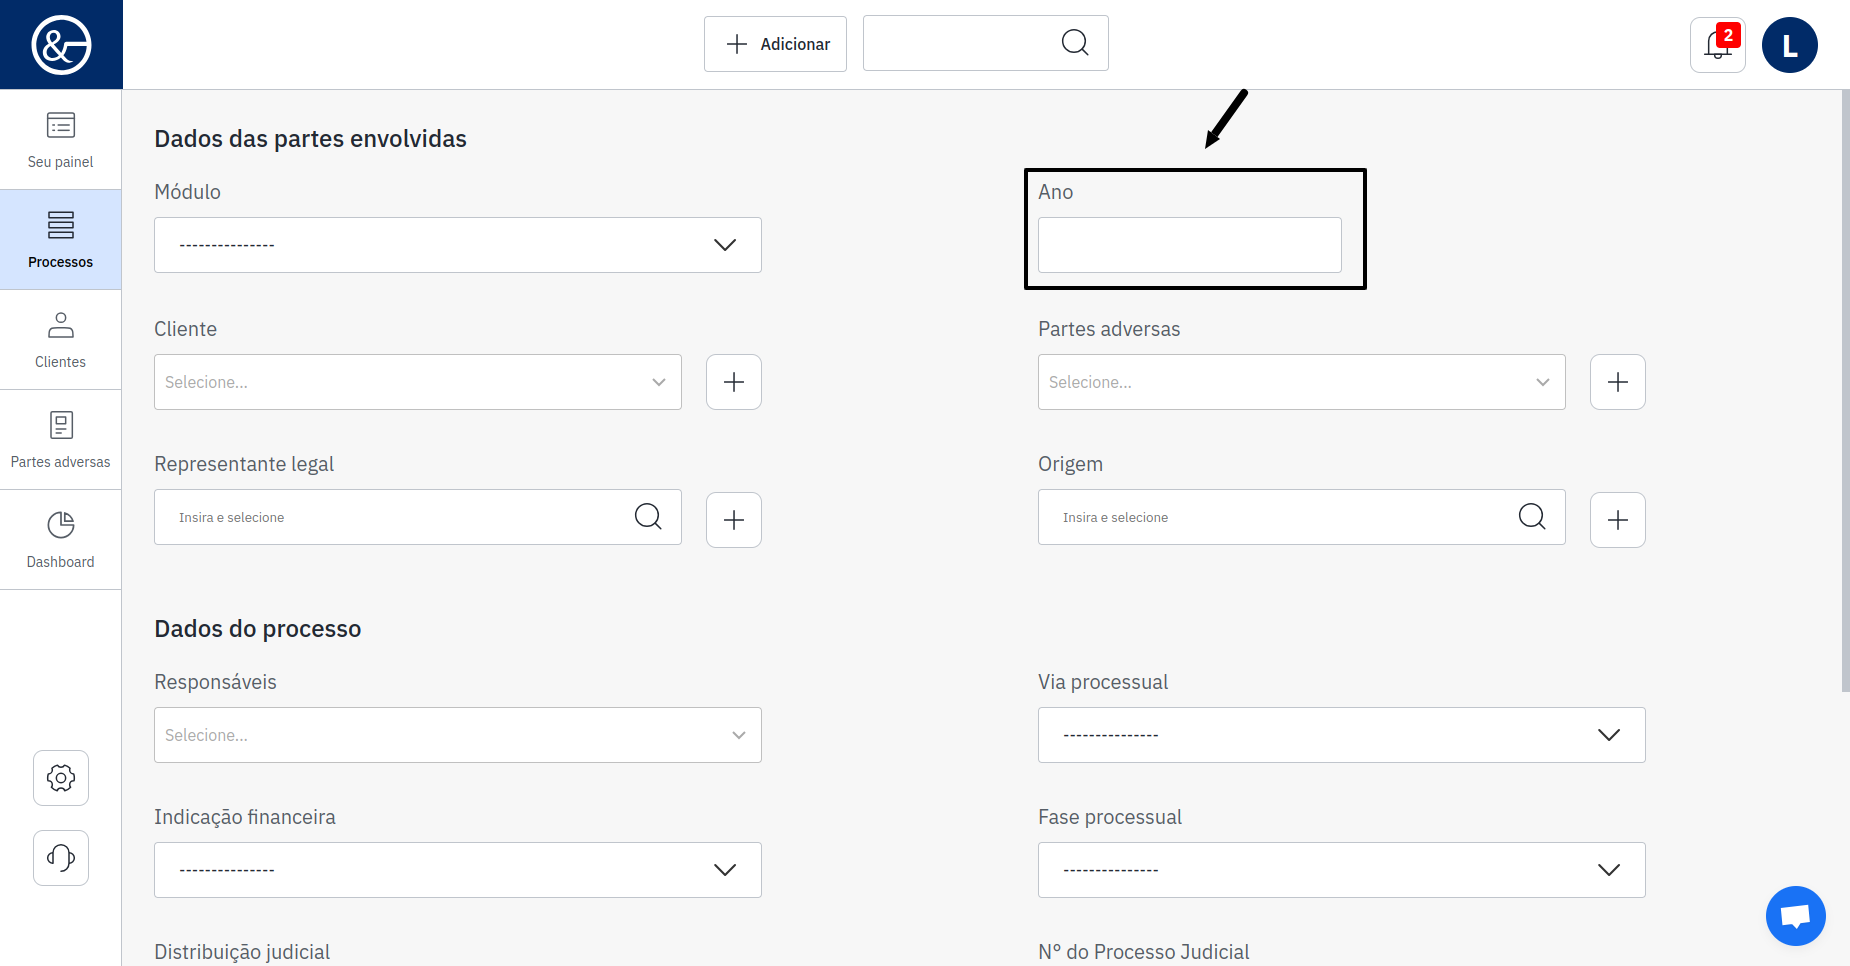Open the notifications bell
Screen dimensions: 1850x966
[1717, 45]
